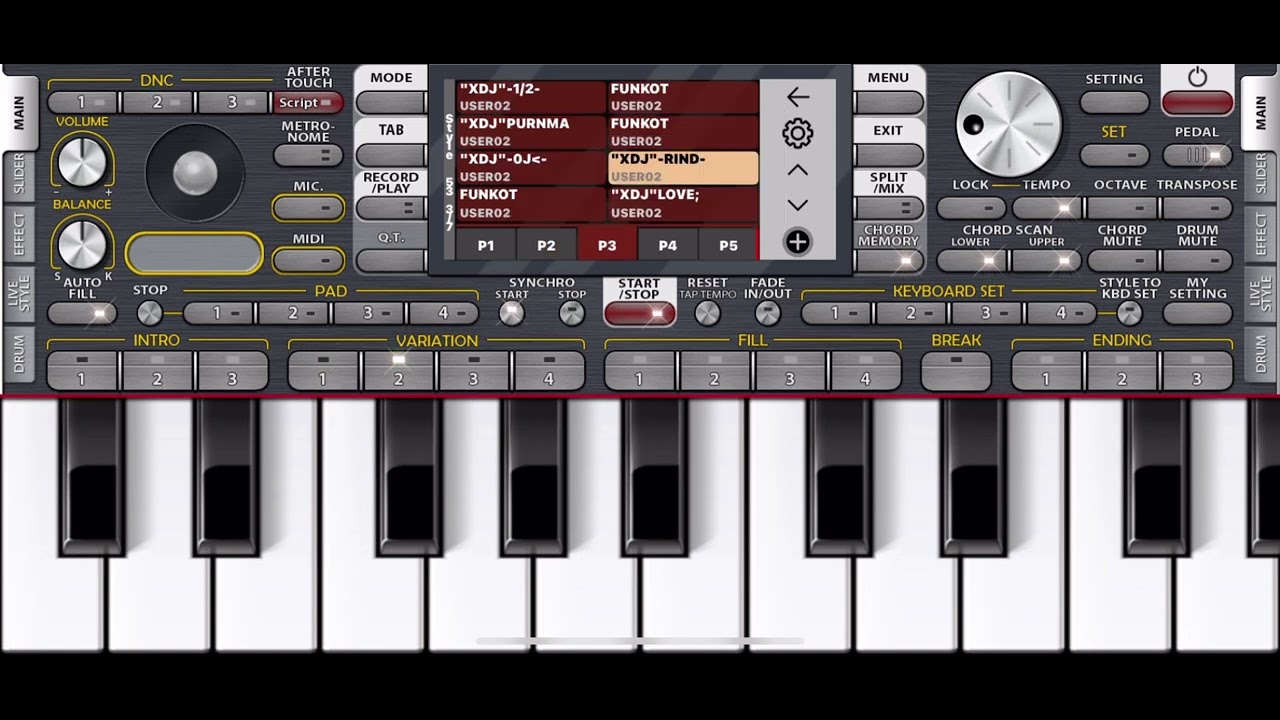
Task: Click the Record/Play button
Action: click(391, 208)
